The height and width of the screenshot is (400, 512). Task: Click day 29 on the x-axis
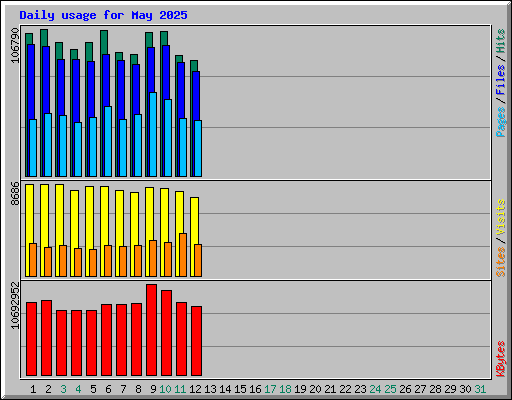point(450,389)
